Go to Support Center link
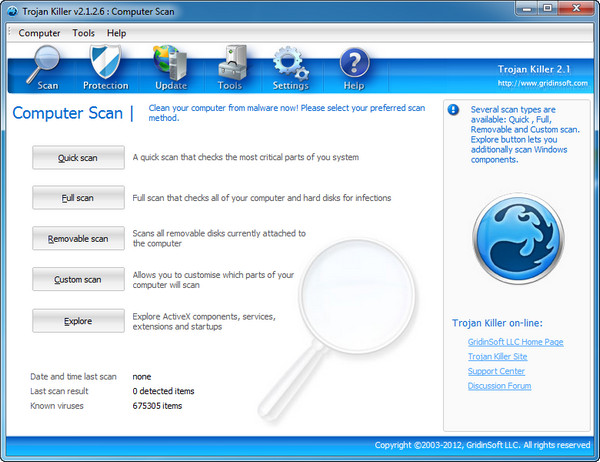600x462 pixels. (x=496, y=371)
